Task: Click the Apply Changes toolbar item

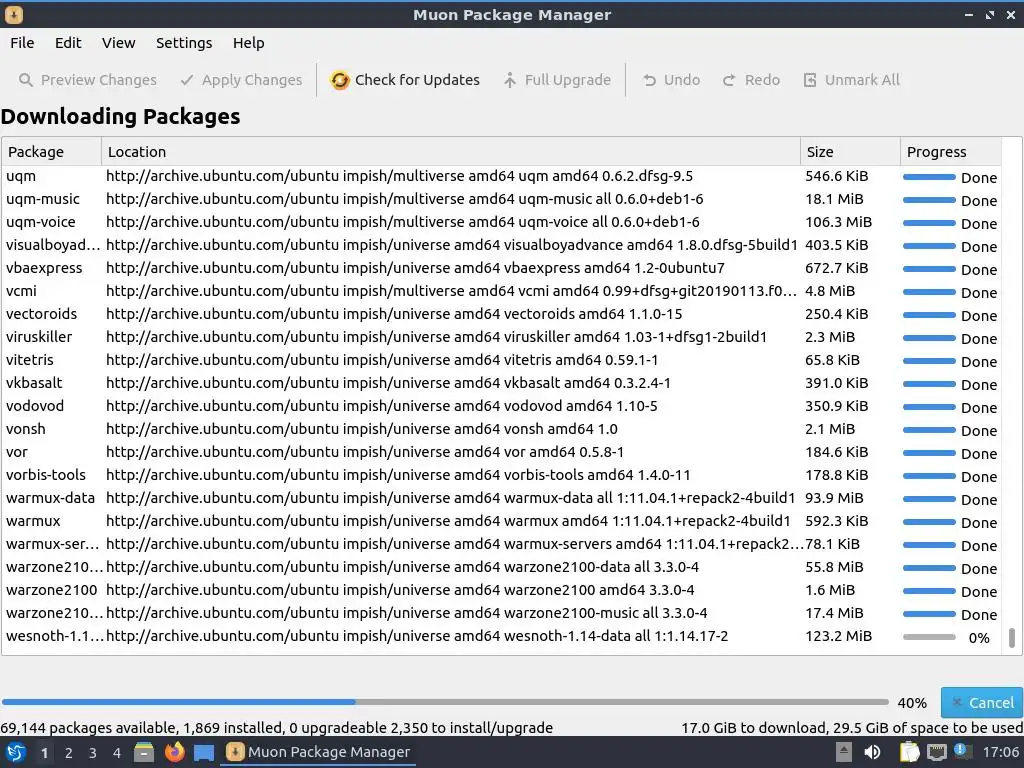Action: point(242,80)
